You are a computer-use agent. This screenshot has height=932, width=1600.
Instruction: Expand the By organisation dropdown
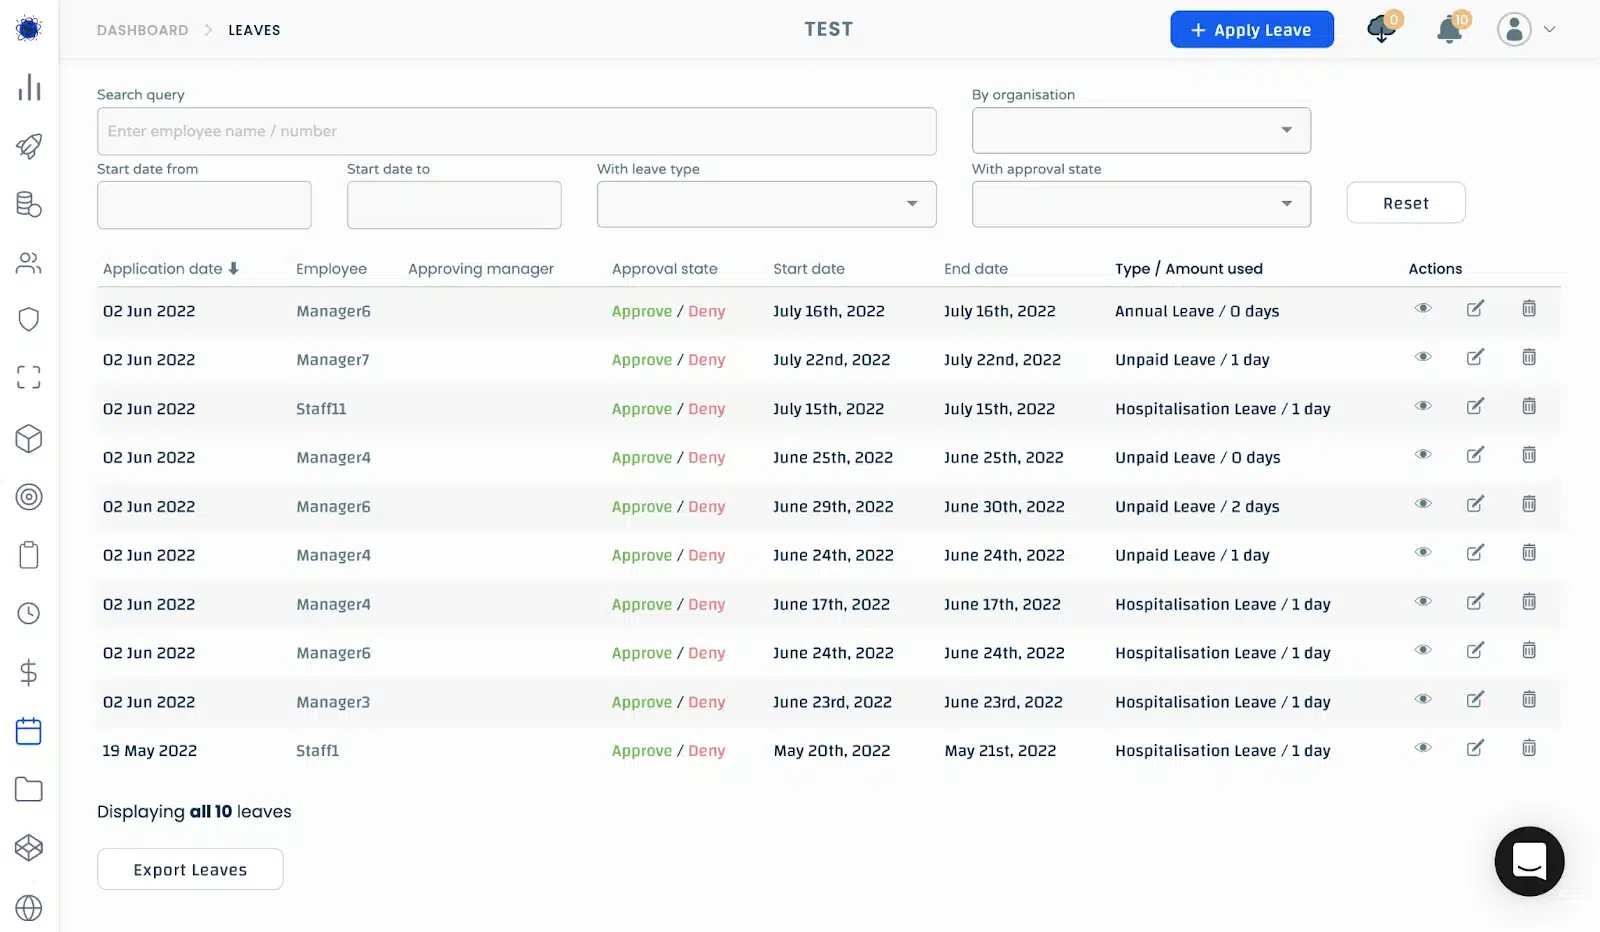tap(1141, 131)
